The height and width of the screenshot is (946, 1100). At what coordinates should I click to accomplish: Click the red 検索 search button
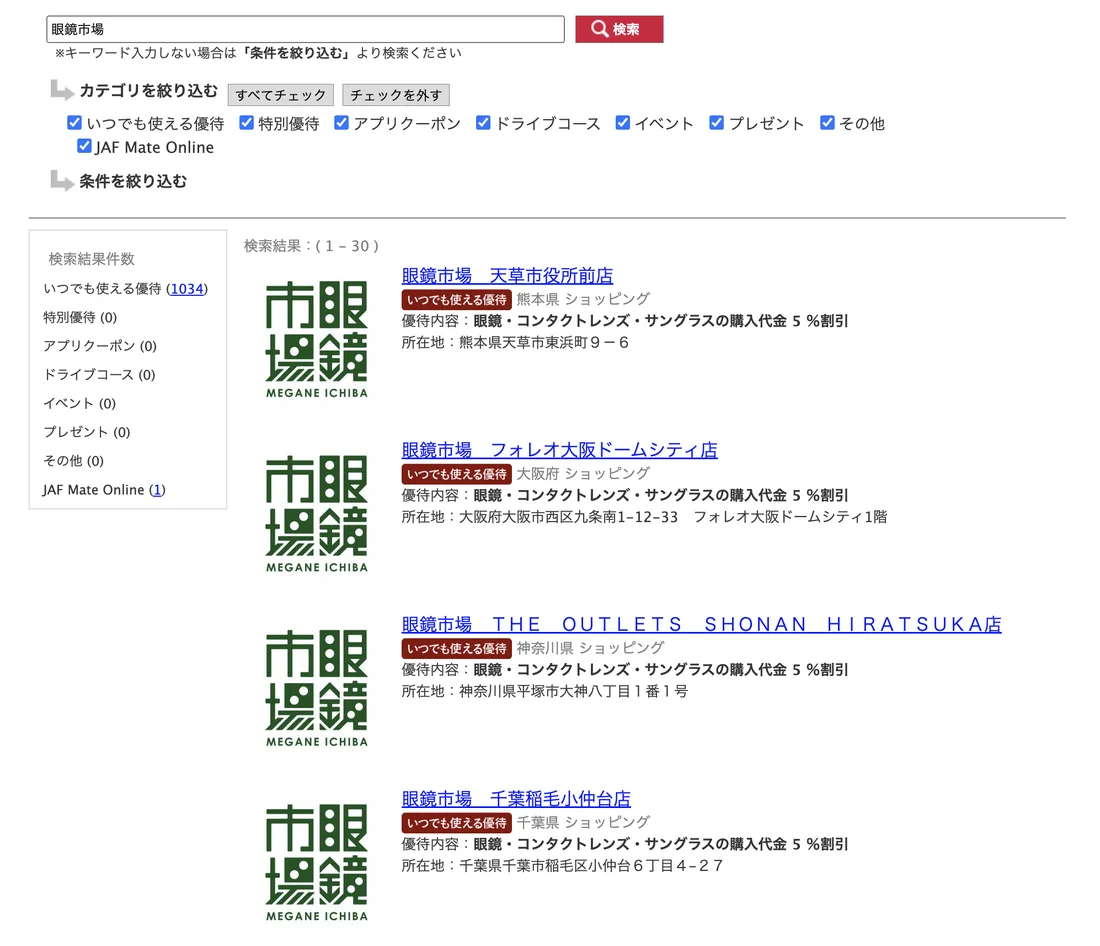point(619,29)
